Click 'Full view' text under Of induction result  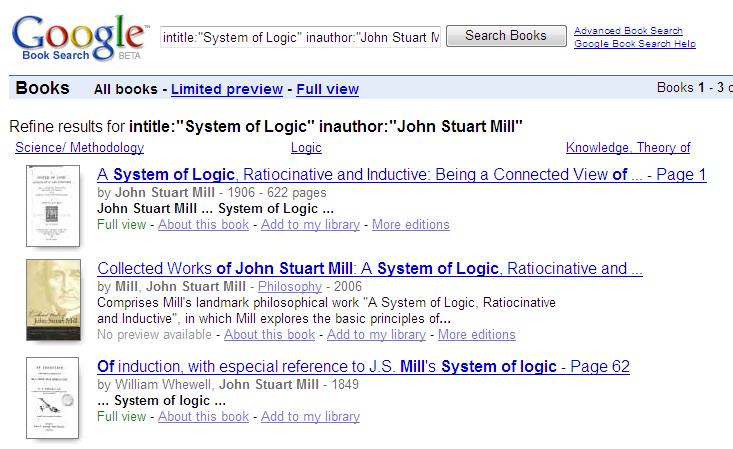click(x=122, y=416)
